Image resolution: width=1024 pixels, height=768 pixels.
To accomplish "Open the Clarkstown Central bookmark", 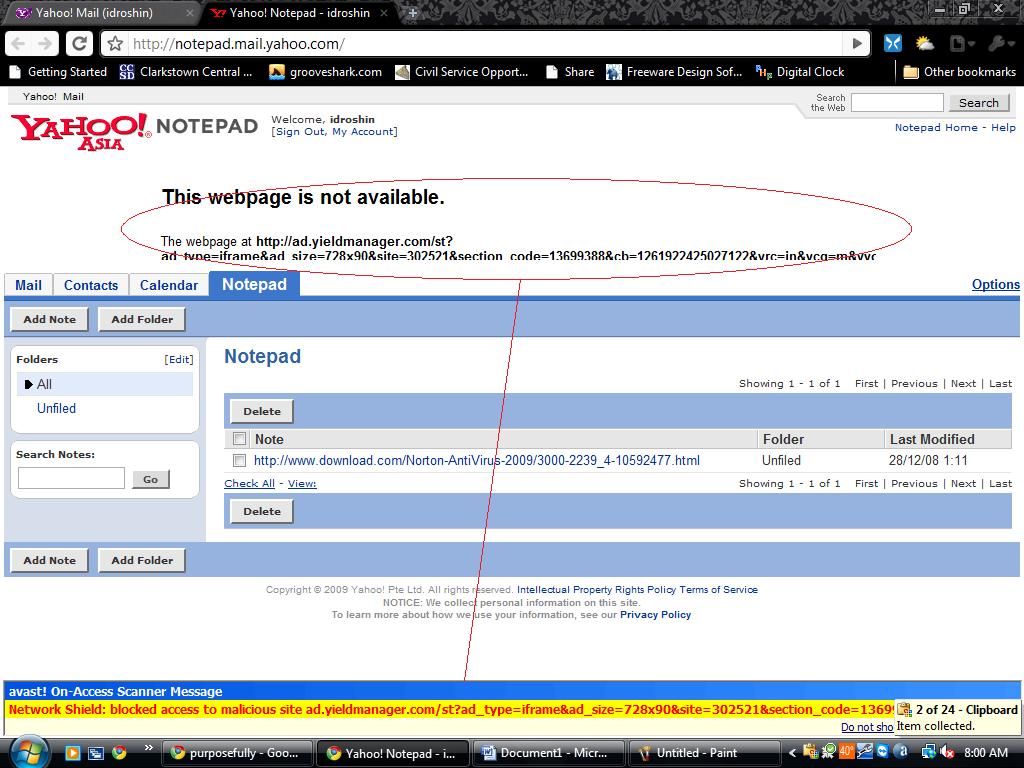I will pos(186,72).
